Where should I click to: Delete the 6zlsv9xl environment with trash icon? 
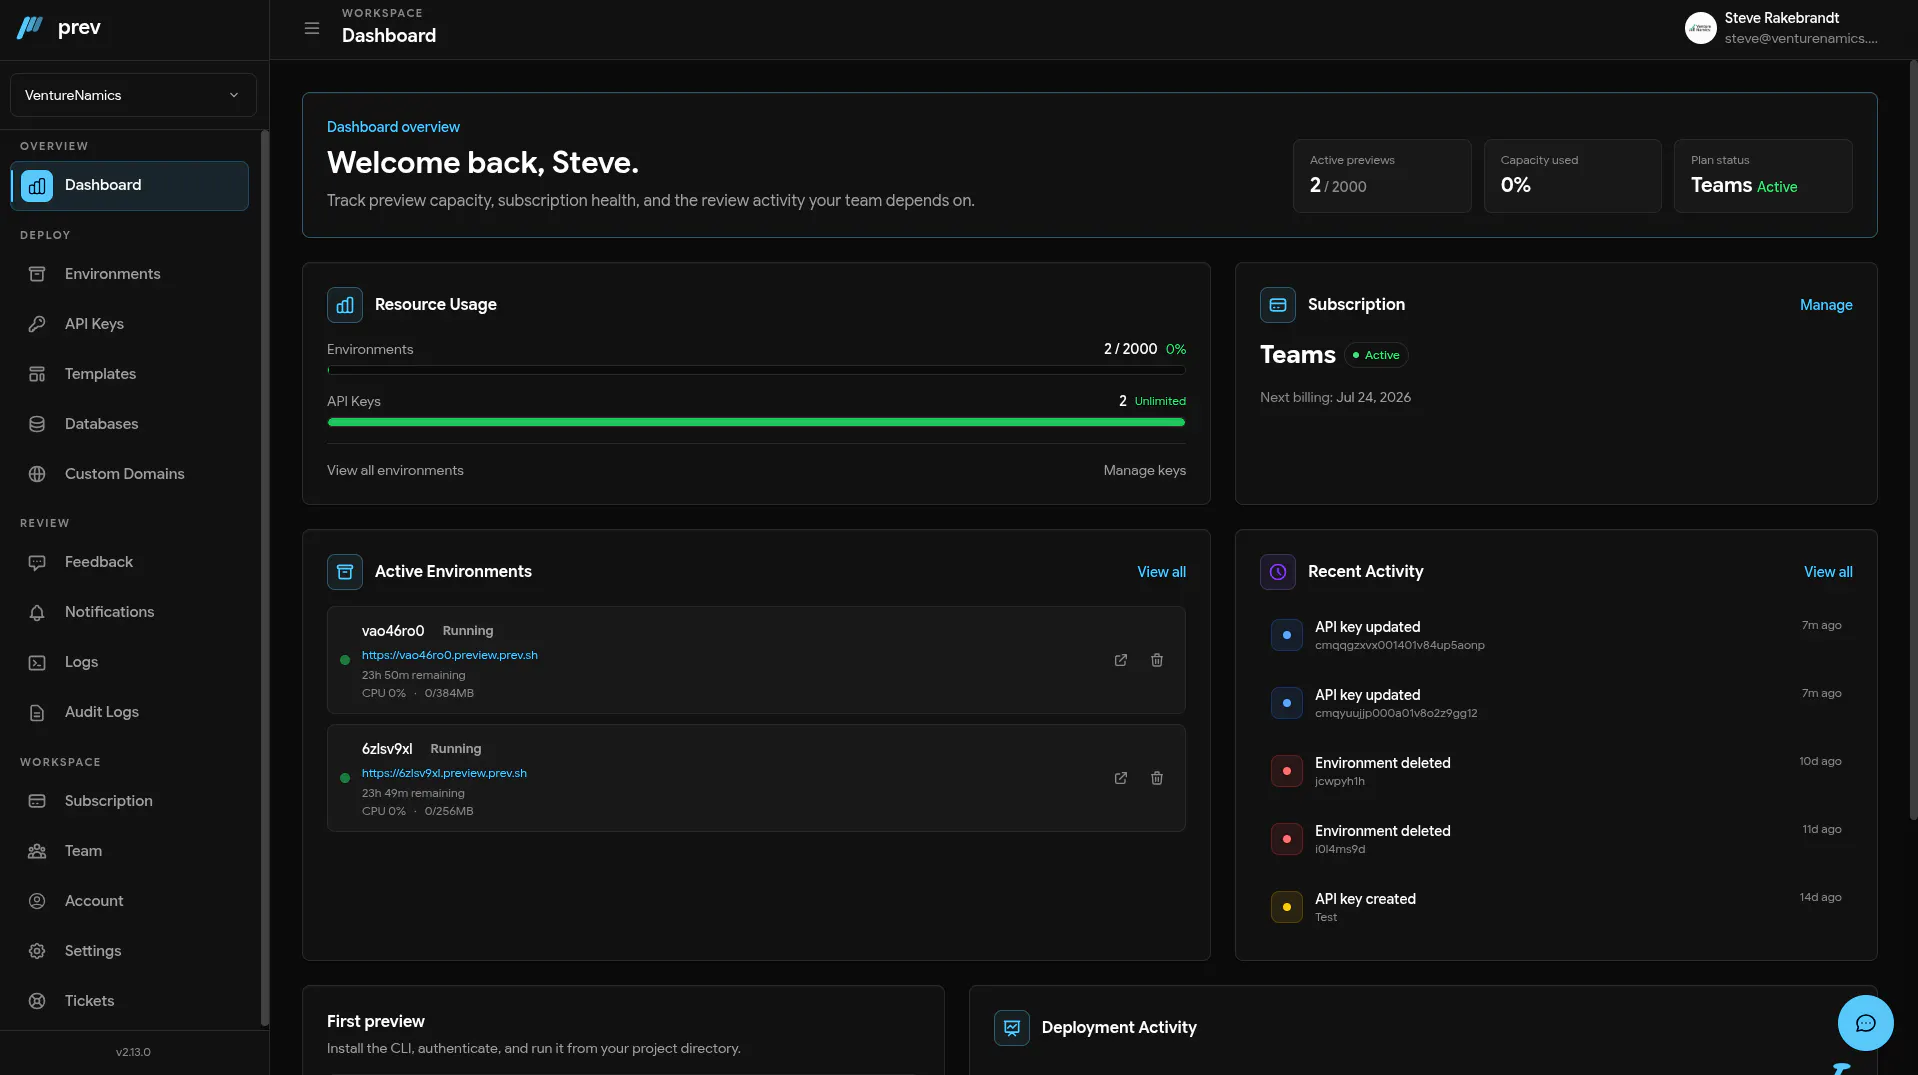1157,778
